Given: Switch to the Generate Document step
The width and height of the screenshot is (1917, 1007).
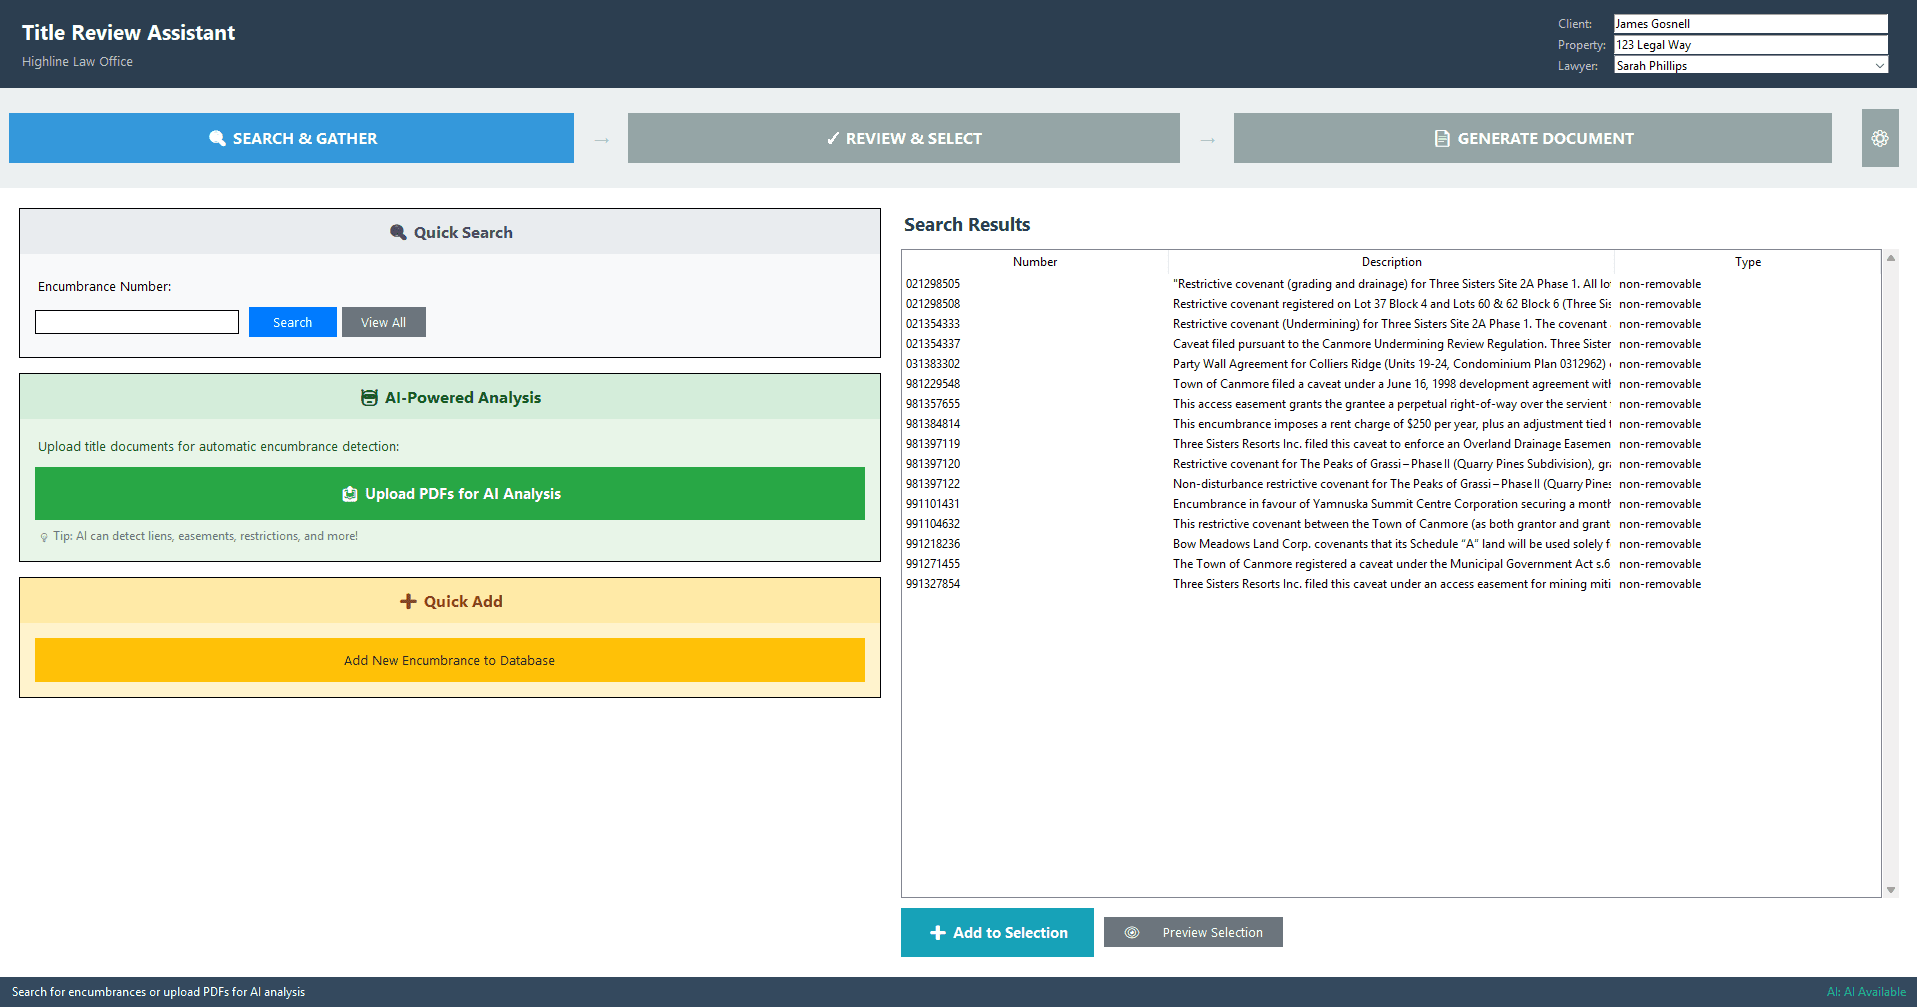Looking at the screenshot, I should point(1533,138).
